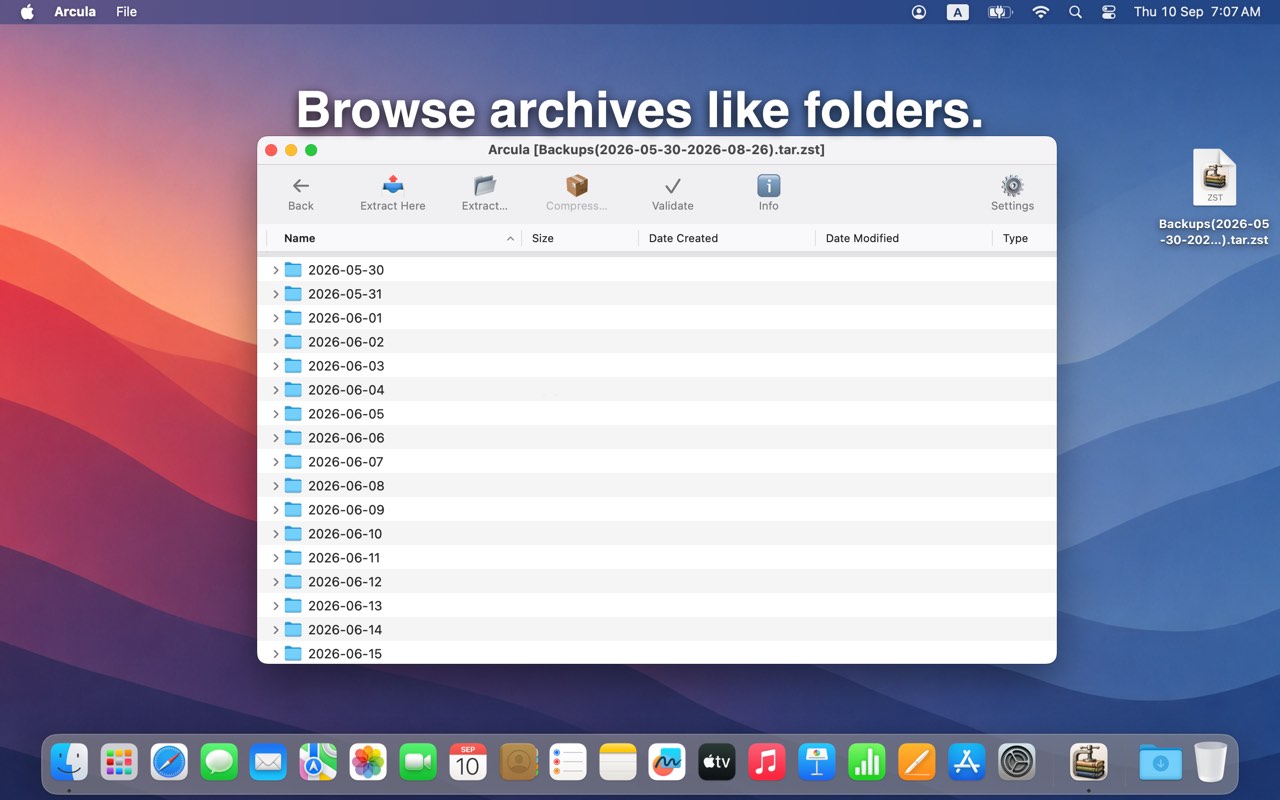Open Reminders from the Dock
This screenshot has width=1280, height=800.
click(568, 763)
